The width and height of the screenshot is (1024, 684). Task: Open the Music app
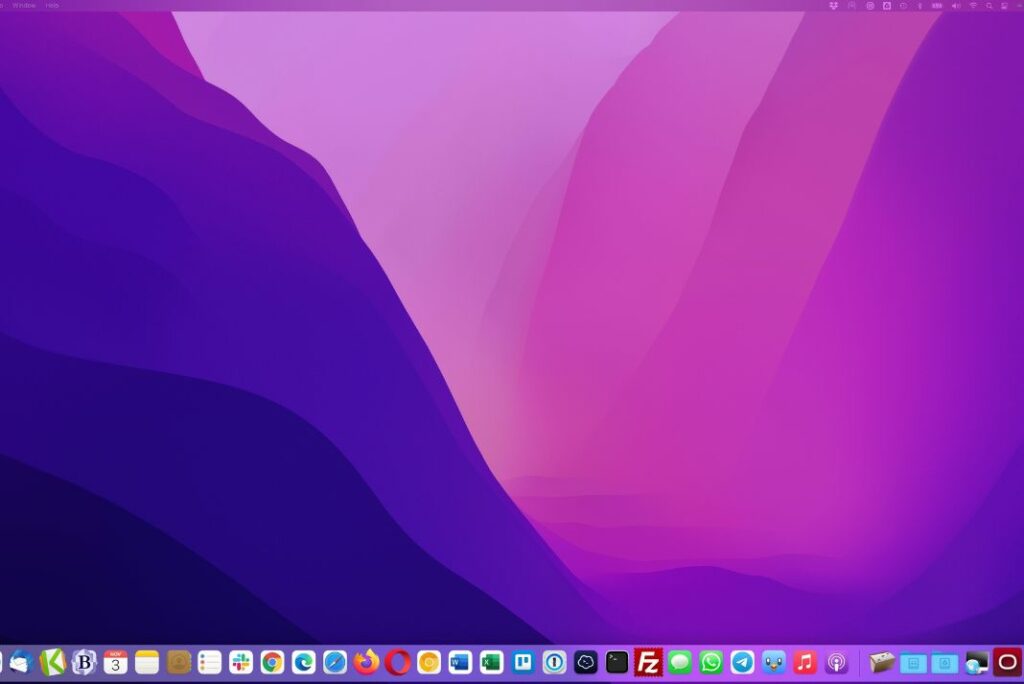(x=805, y=662)
